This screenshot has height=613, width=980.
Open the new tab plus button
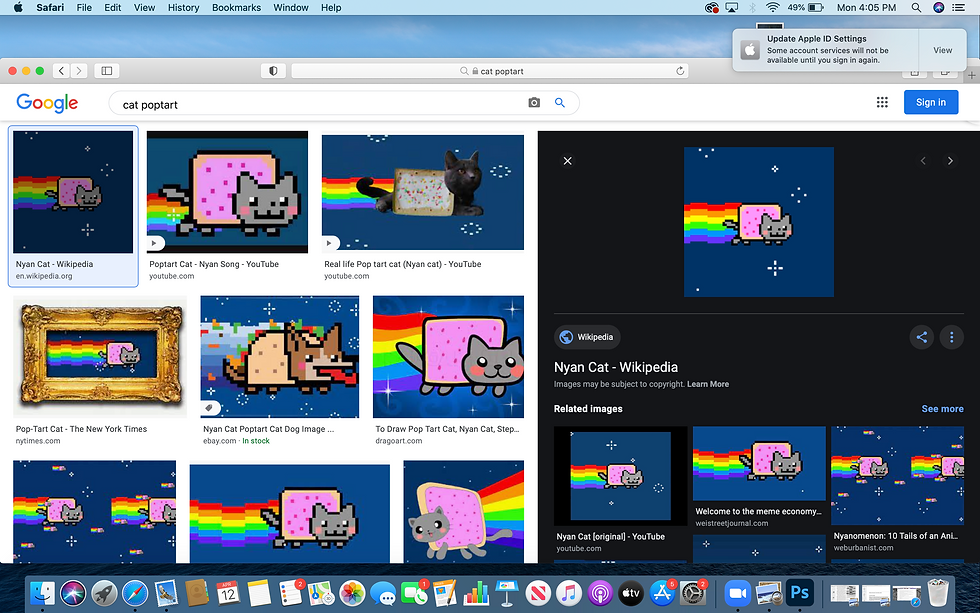point(971,75)
